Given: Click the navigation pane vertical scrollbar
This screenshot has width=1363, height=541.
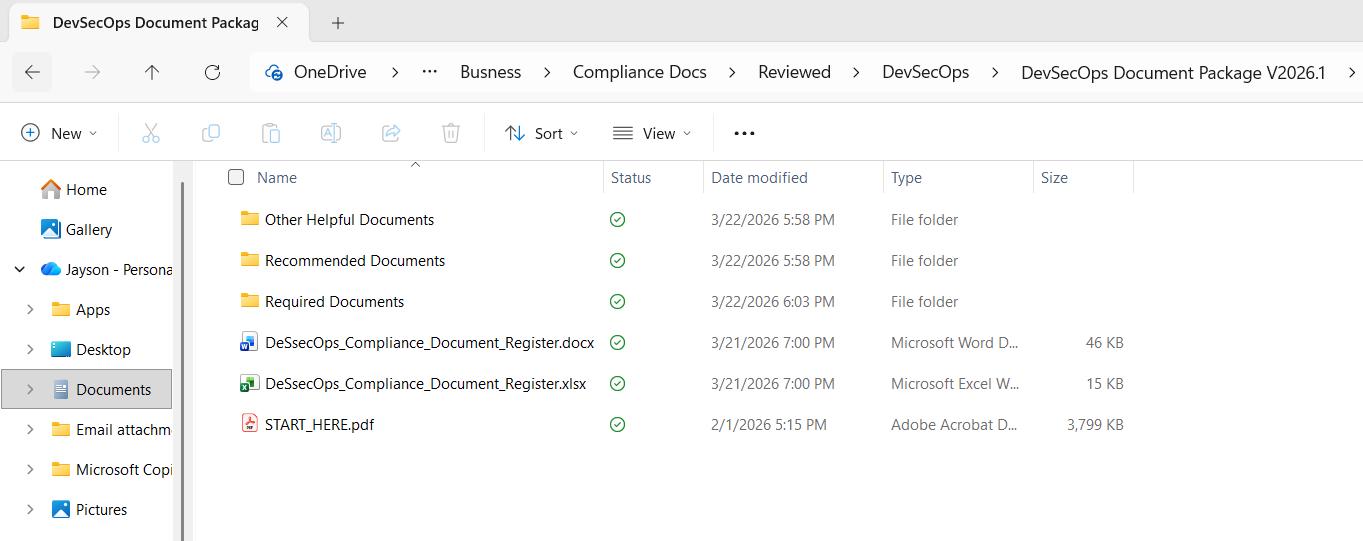Looking at the screenshot, I should pyautogui.click(x=182, y=360).
